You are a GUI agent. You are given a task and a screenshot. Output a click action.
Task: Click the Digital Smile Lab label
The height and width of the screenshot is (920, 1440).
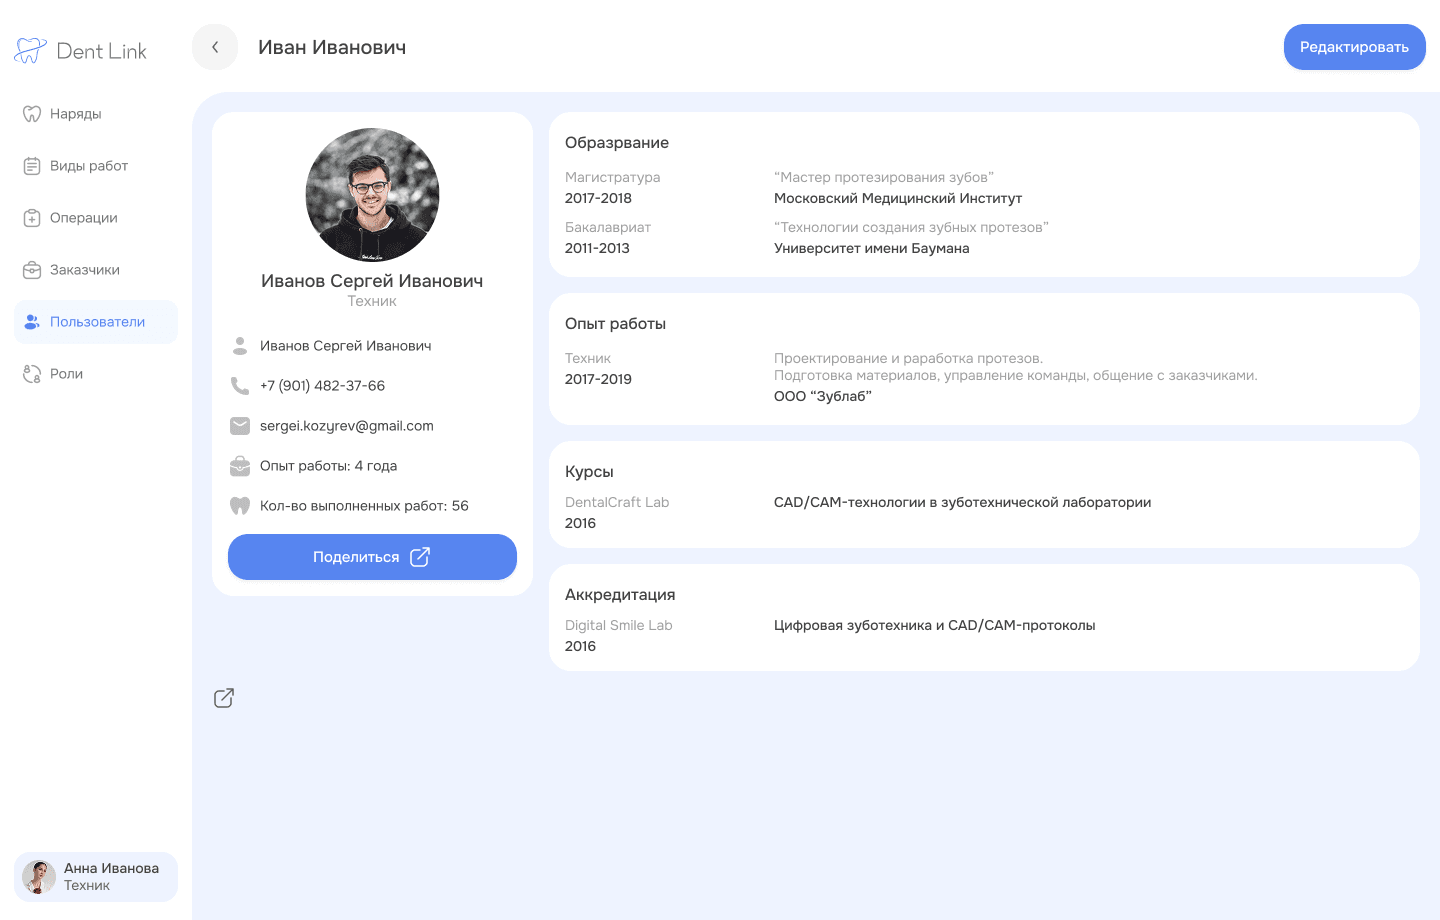618,625
